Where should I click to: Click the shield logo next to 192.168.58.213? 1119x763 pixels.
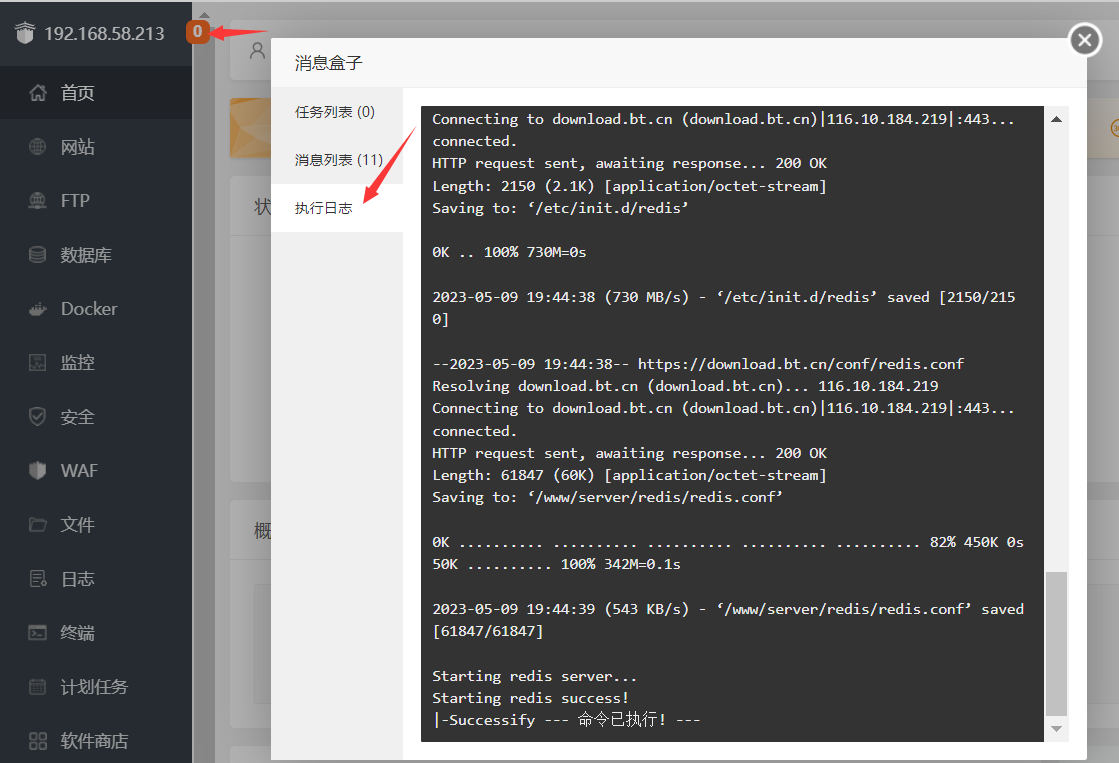pyautogui.click(x=25, y=33)
